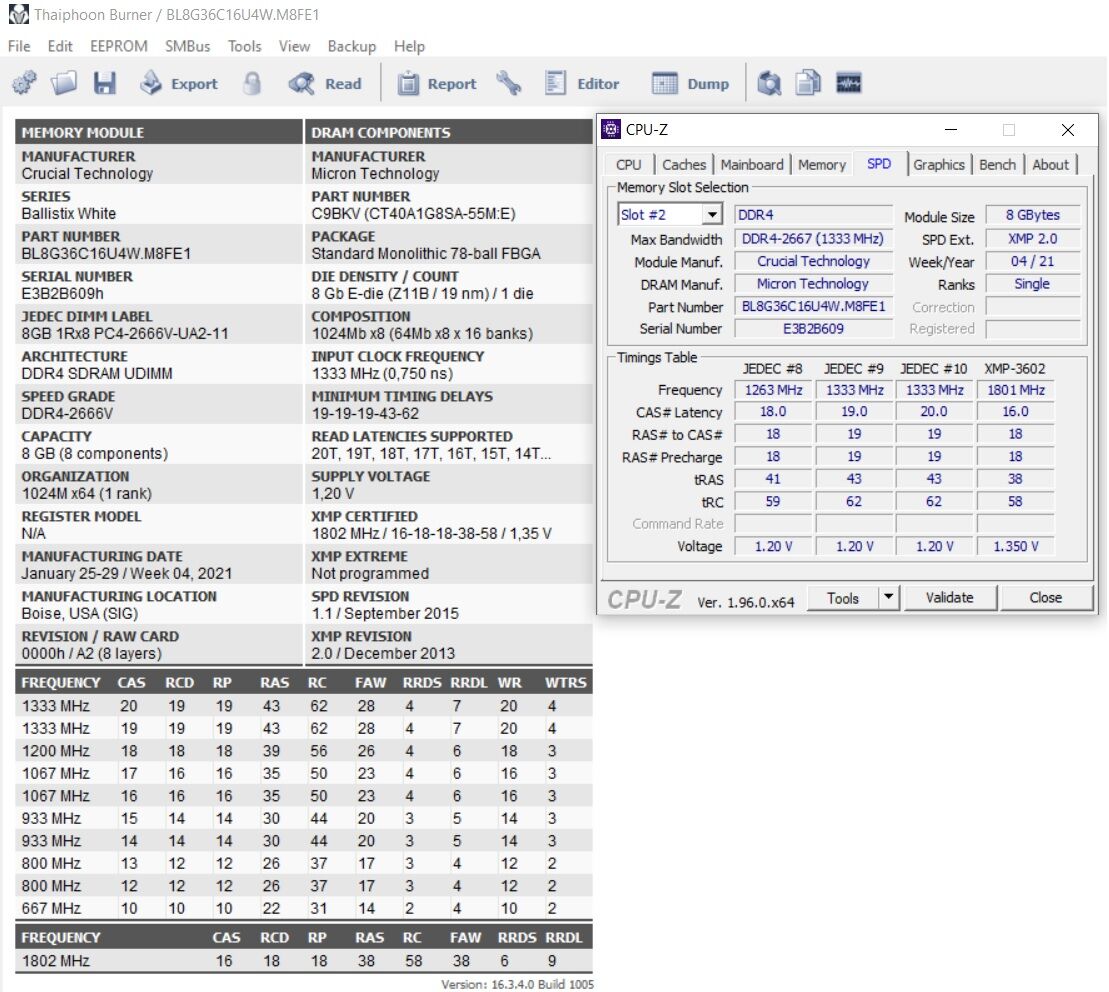Click the 667 MHz row in frequency table
This screenshot has width=1109, height=992.
tap(304, 908)
